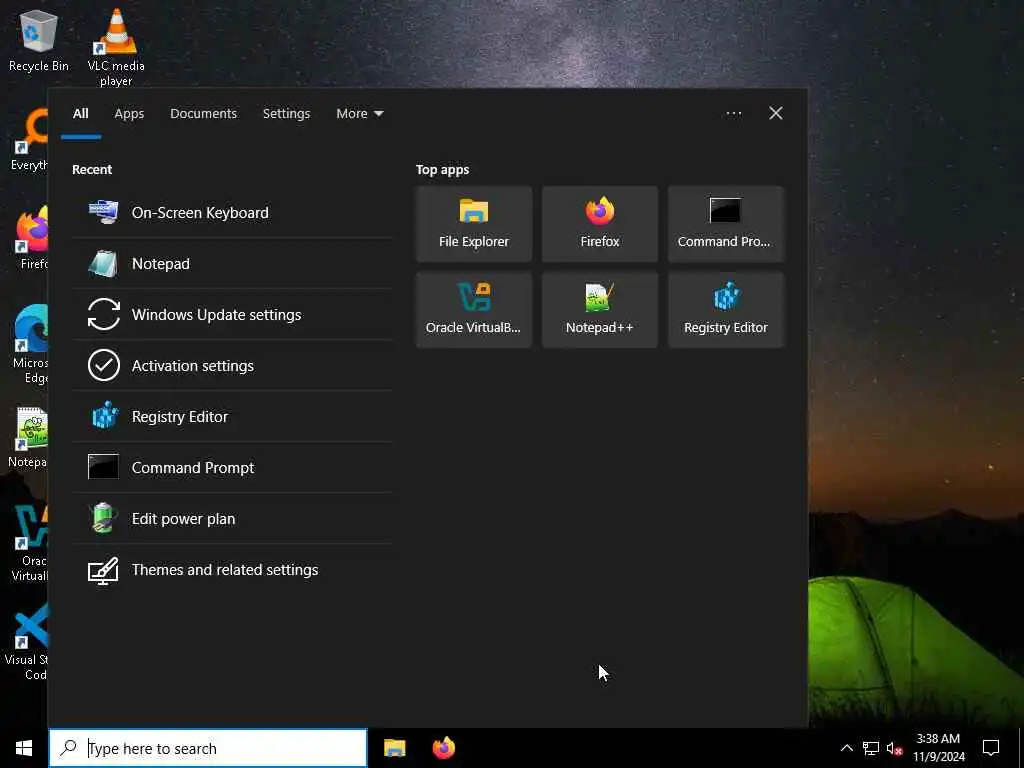
Task: Click the Recycle Bin desktop icon
Action: click(39, 40)
